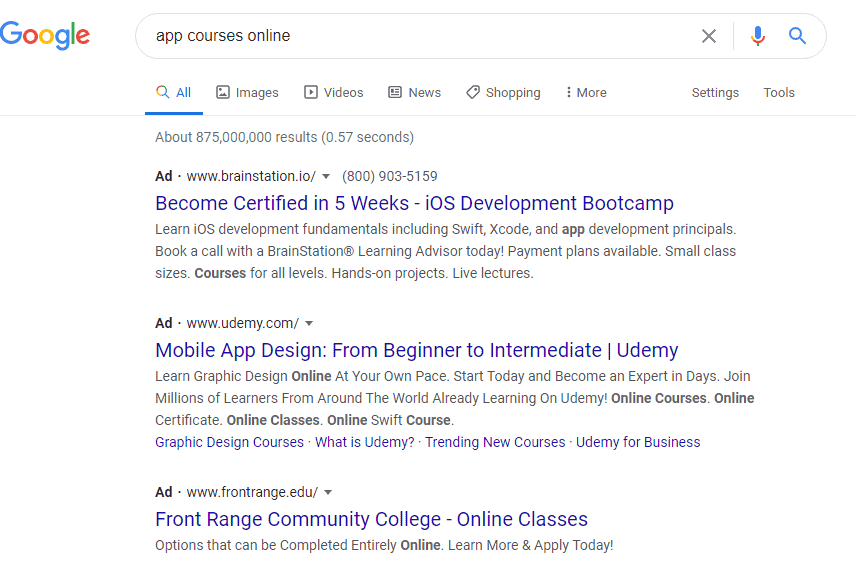Click the www.brainstation.io/ URL text
This screenshot has height=573, width=856.
[251, 176]
